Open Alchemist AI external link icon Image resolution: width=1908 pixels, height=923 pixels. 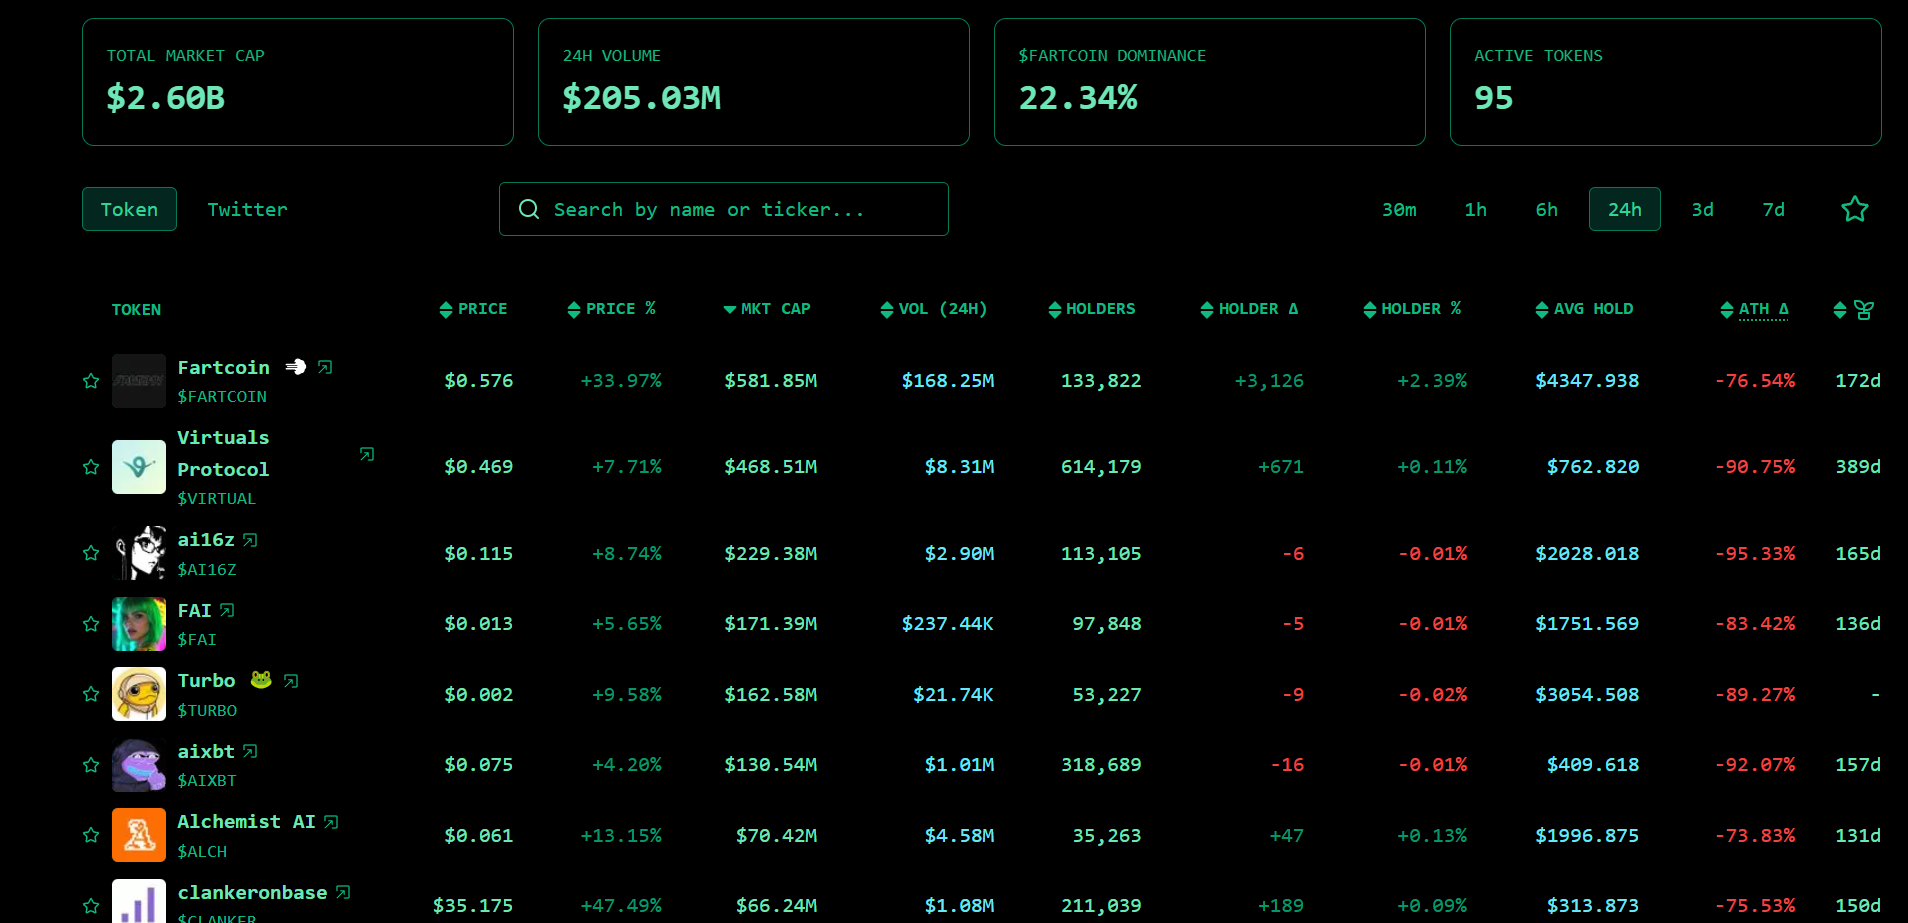(331, 822)
